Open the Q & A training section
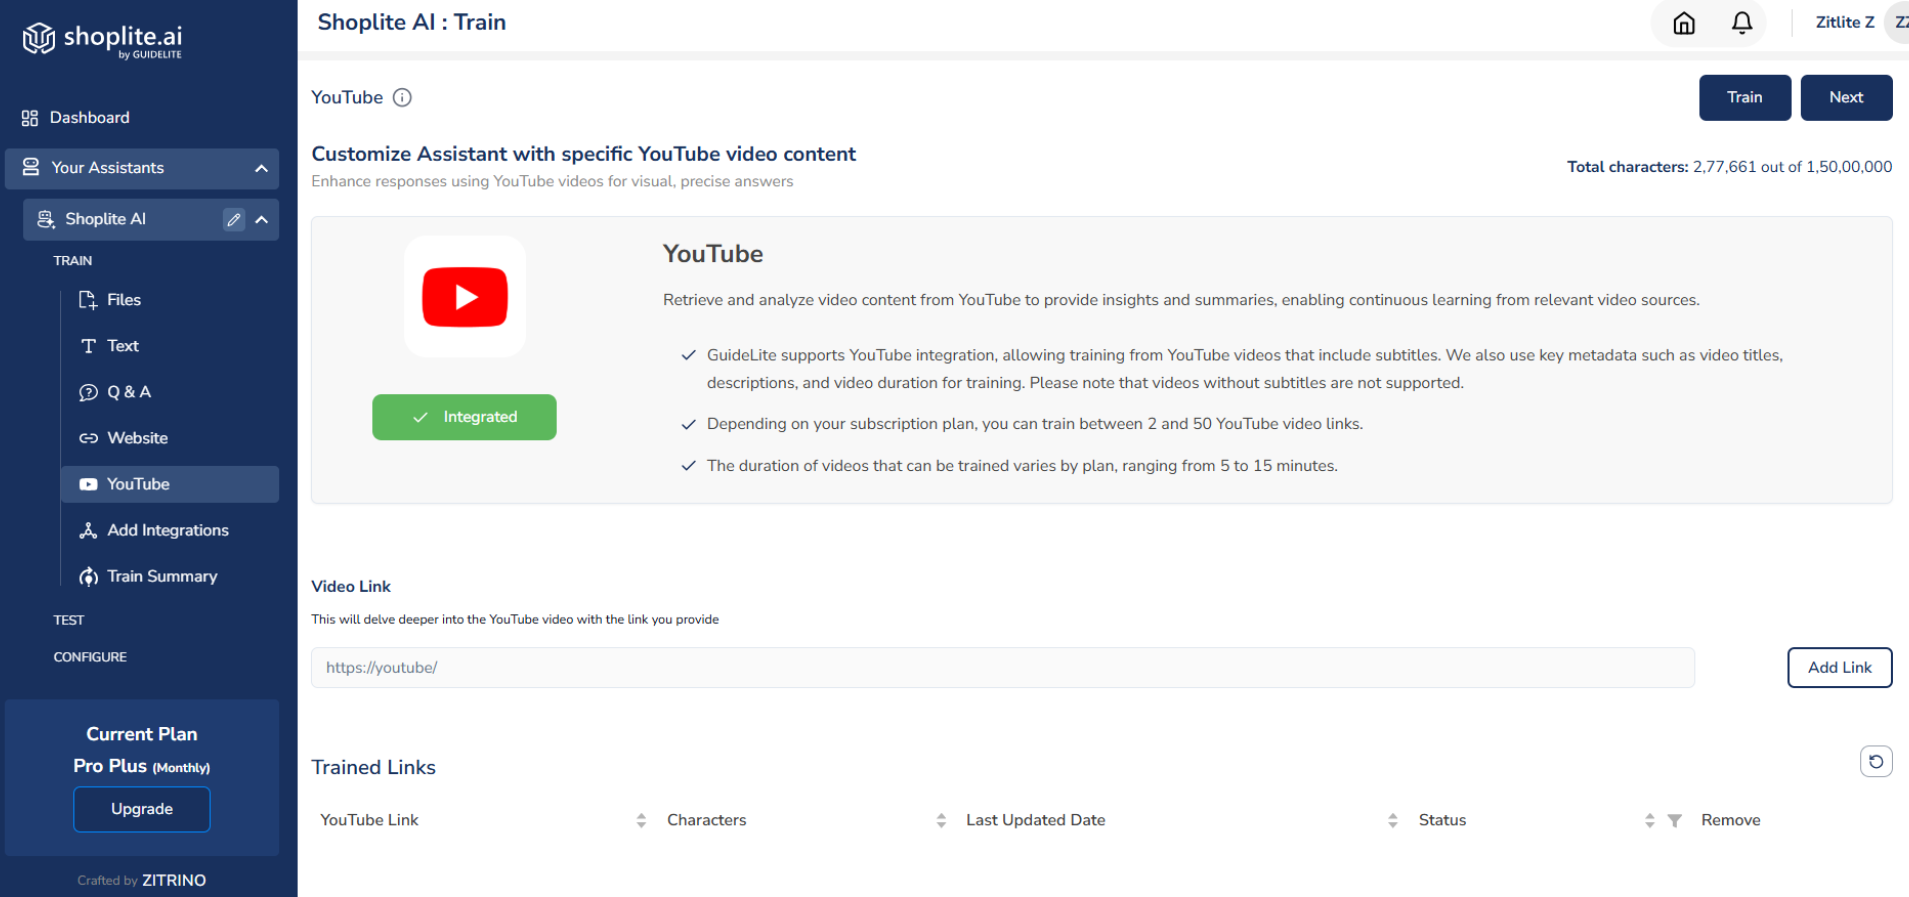The width and height of the screenshot is (1909, 897). pyautogui.click(x=129, y=392)
